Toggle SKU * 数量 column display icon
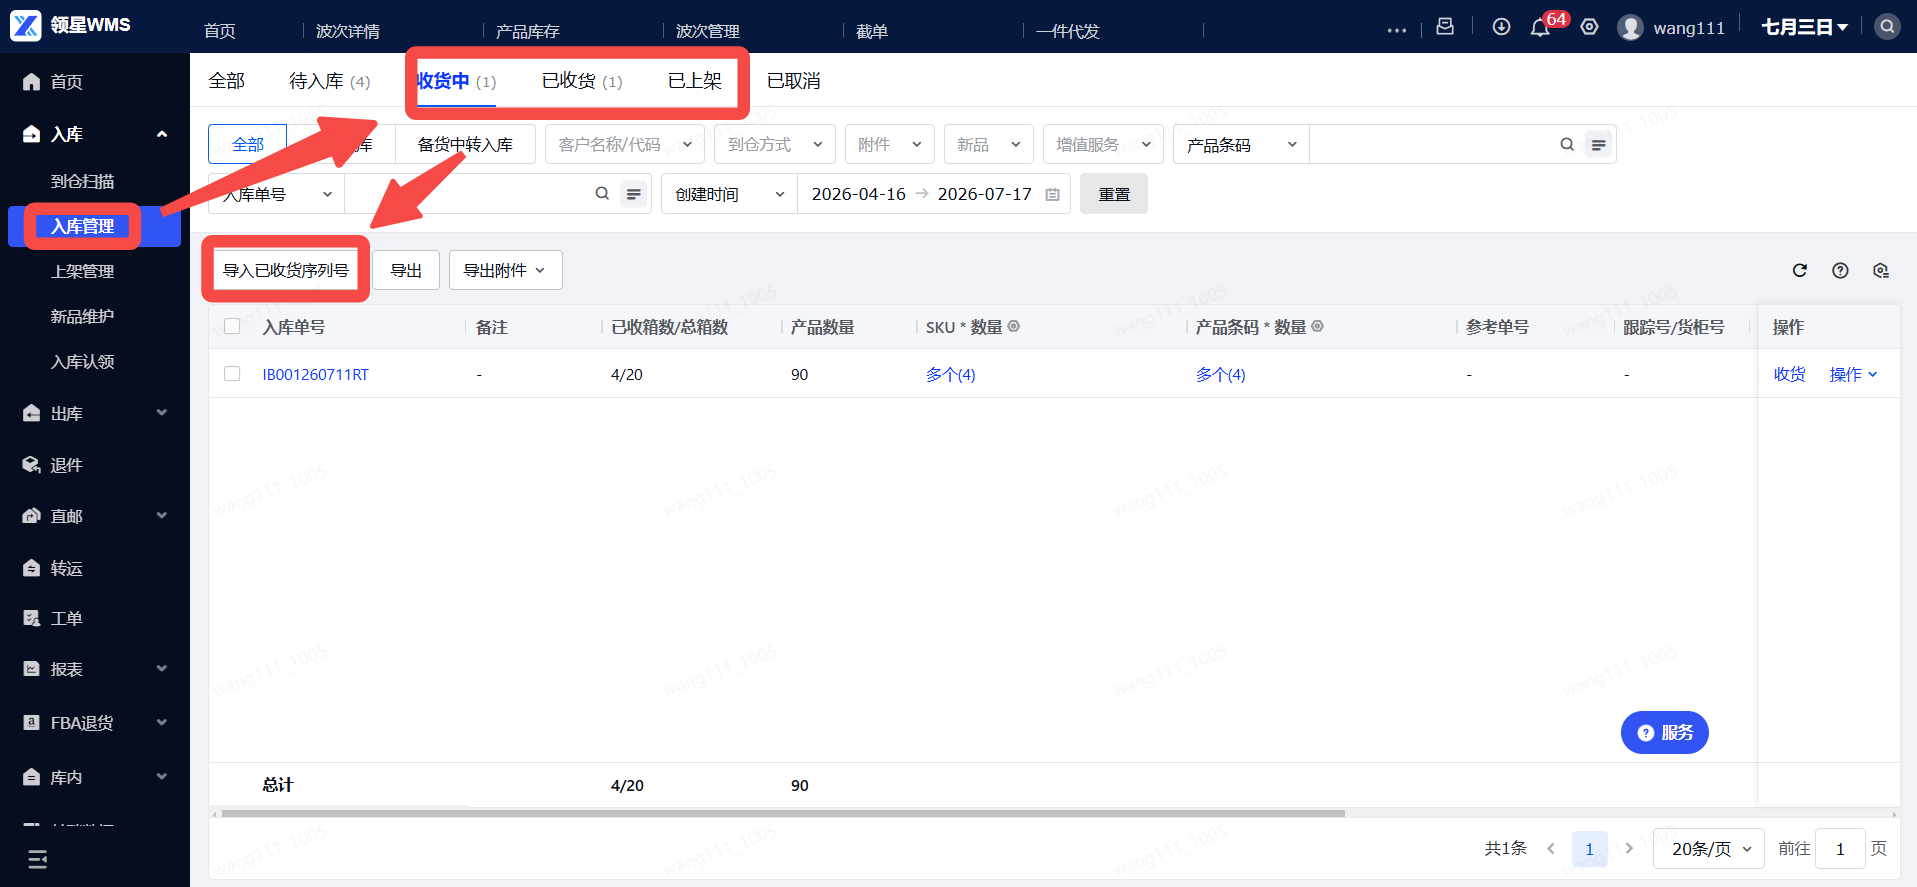This screenshot has height=887, width=1917. click(x=1013, y=326)
